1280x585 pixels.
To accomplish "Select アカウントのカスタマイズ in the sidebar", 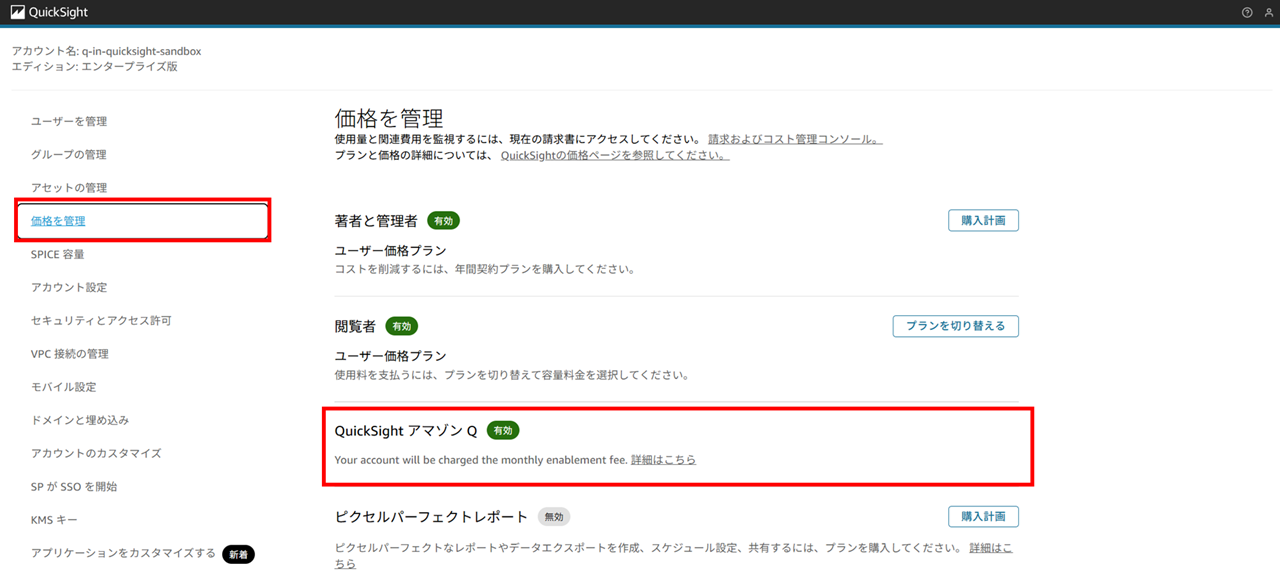I will click(96, 453).
